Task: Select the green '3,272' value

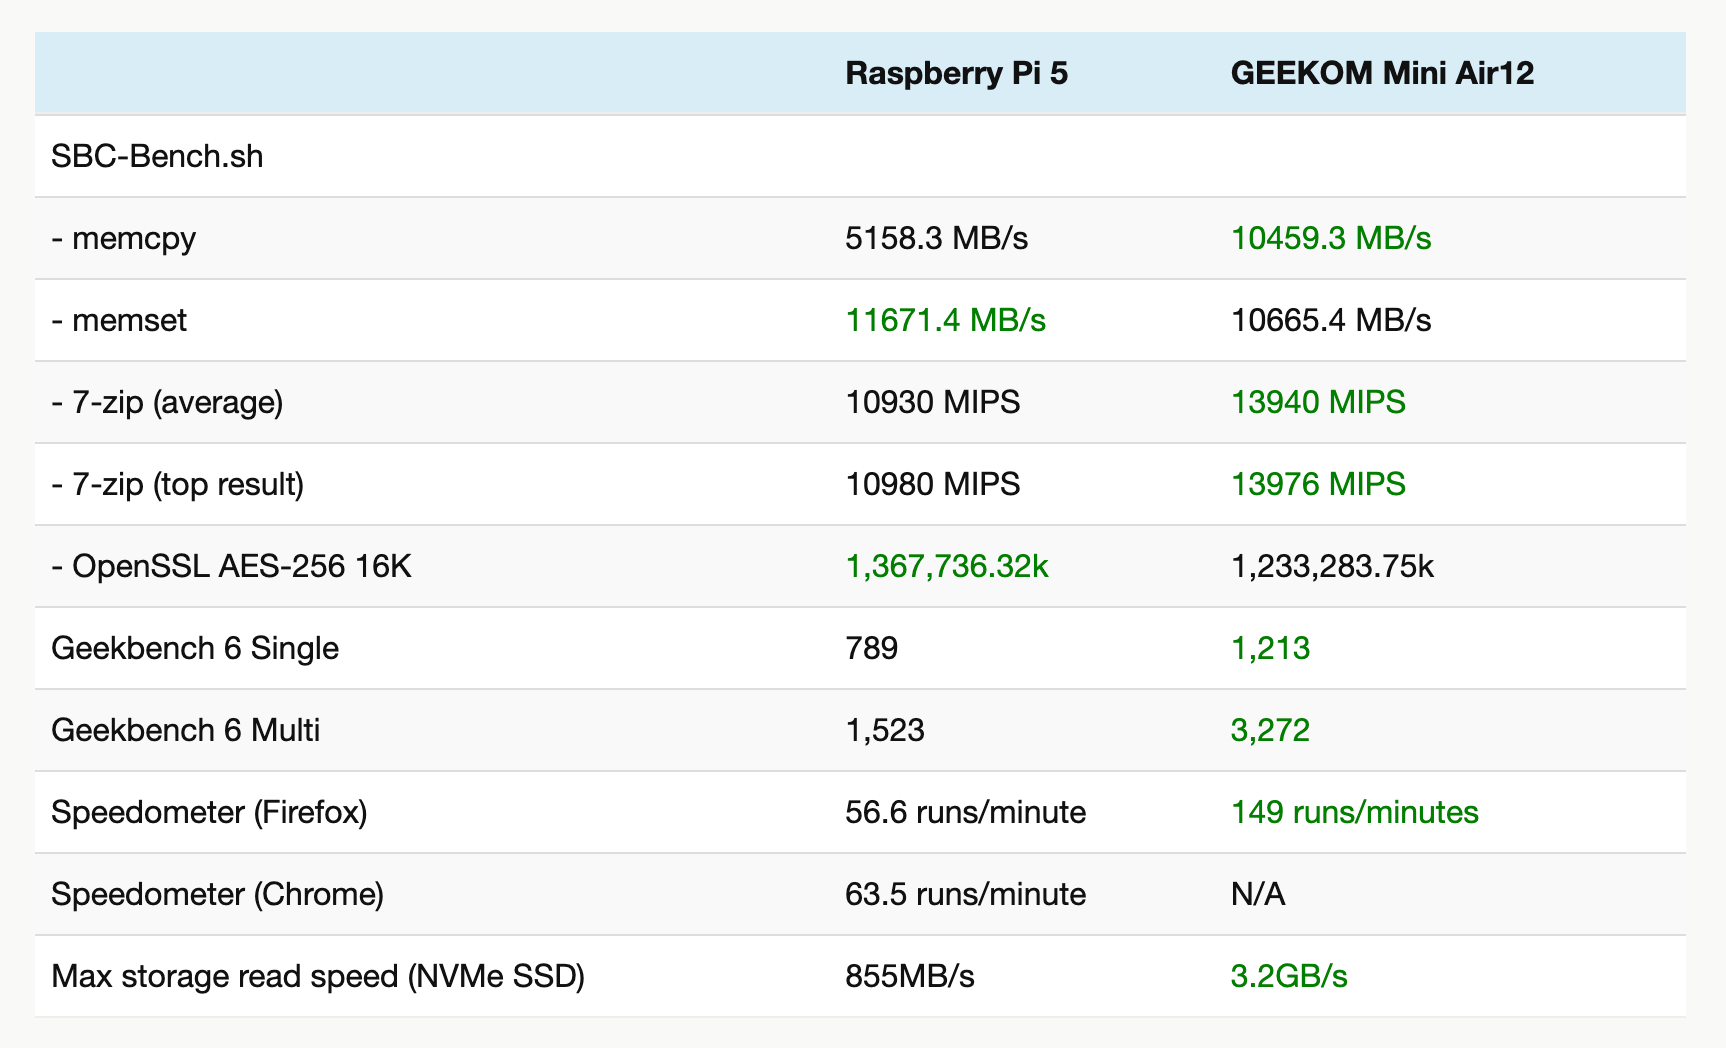Action: [x=1269, y=730]
